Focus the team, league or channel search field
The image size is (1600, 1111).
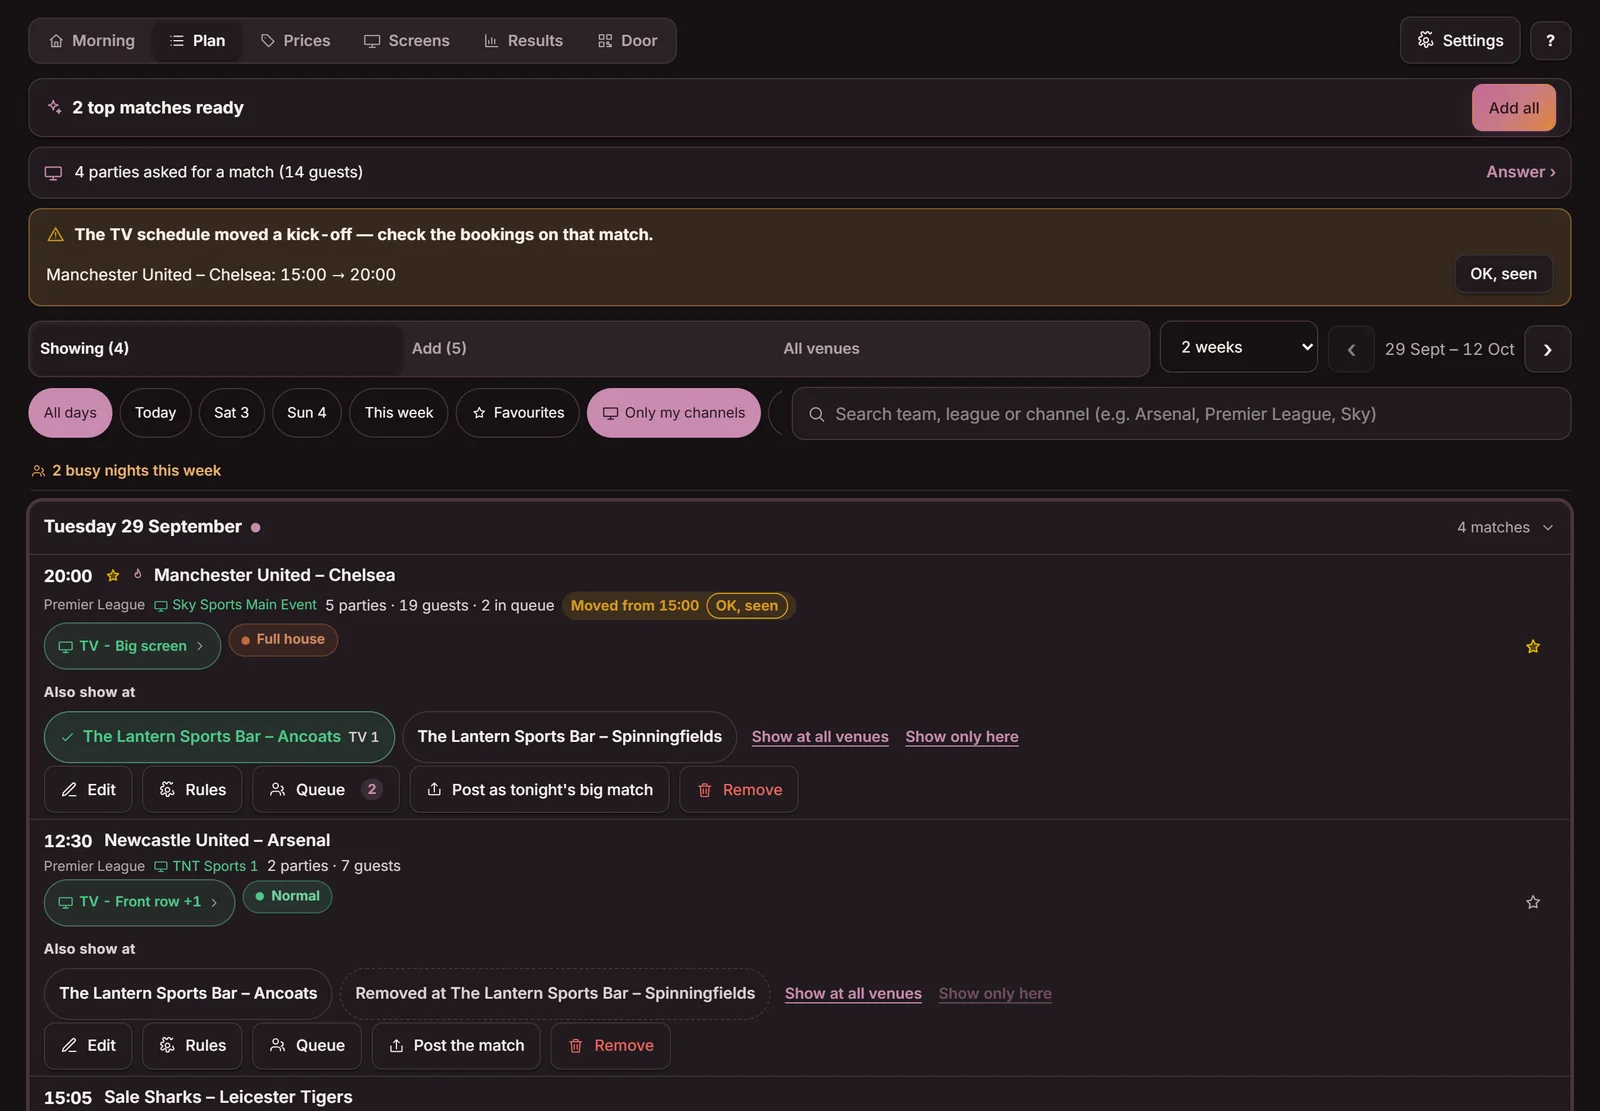1181,414
